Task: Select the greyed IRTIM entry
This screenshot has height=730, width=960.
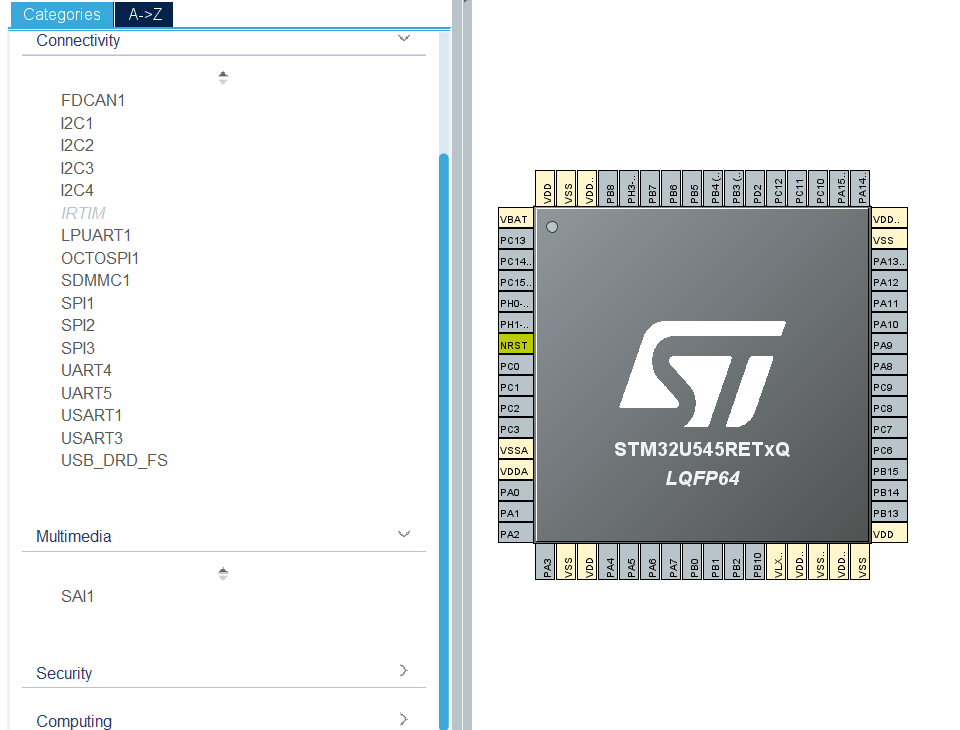Action: point(83,213)
